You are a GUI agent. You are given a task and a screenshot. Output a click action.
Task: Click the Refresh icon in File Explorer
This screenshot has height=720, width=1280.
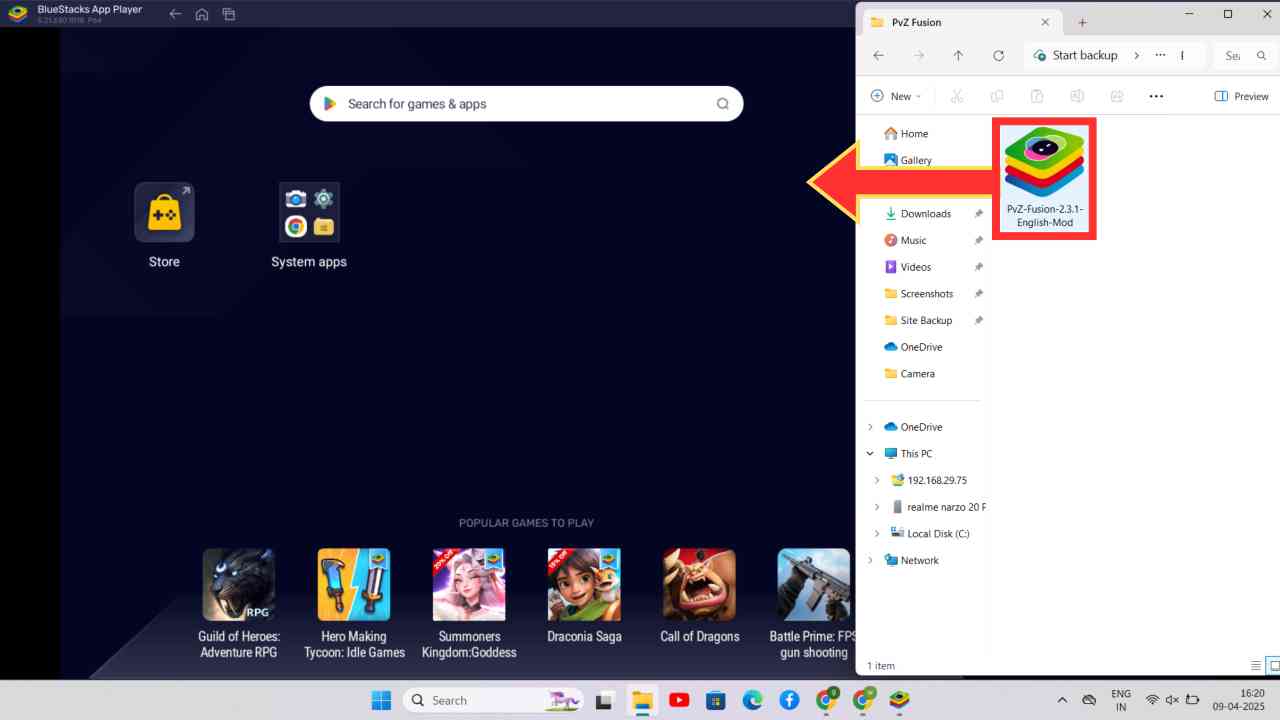point(998,55)
